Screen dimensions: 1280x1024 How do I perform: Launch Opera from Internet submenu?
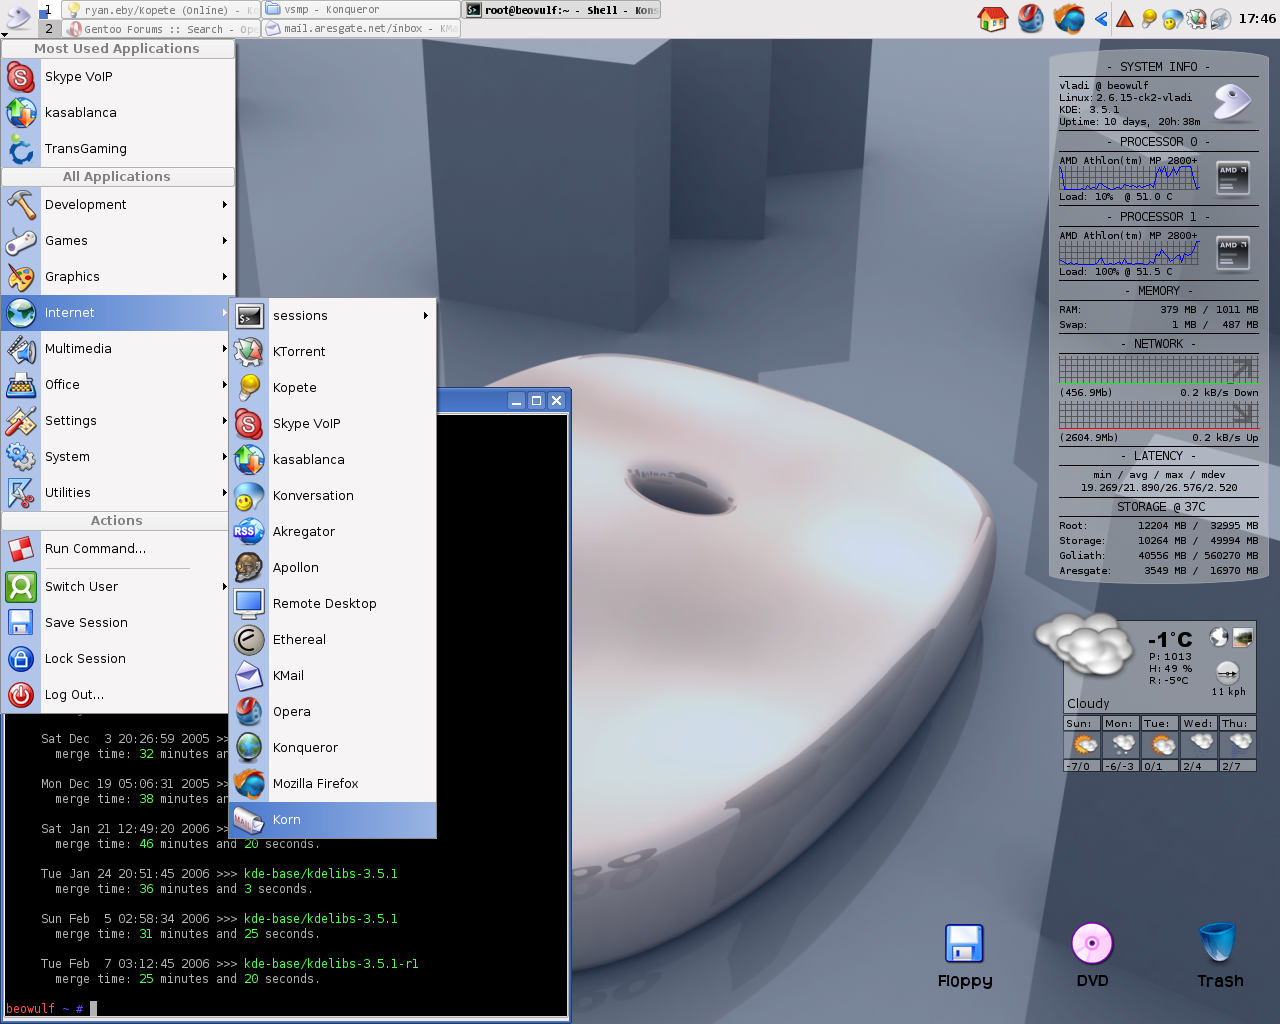pos(333,712)
